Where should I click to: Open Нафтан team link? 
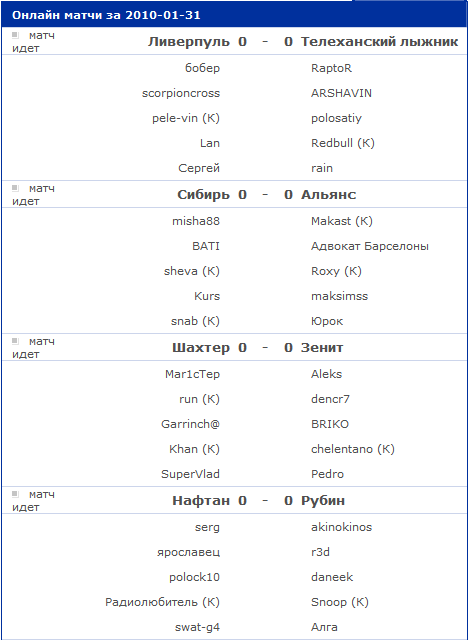(201, 501)
